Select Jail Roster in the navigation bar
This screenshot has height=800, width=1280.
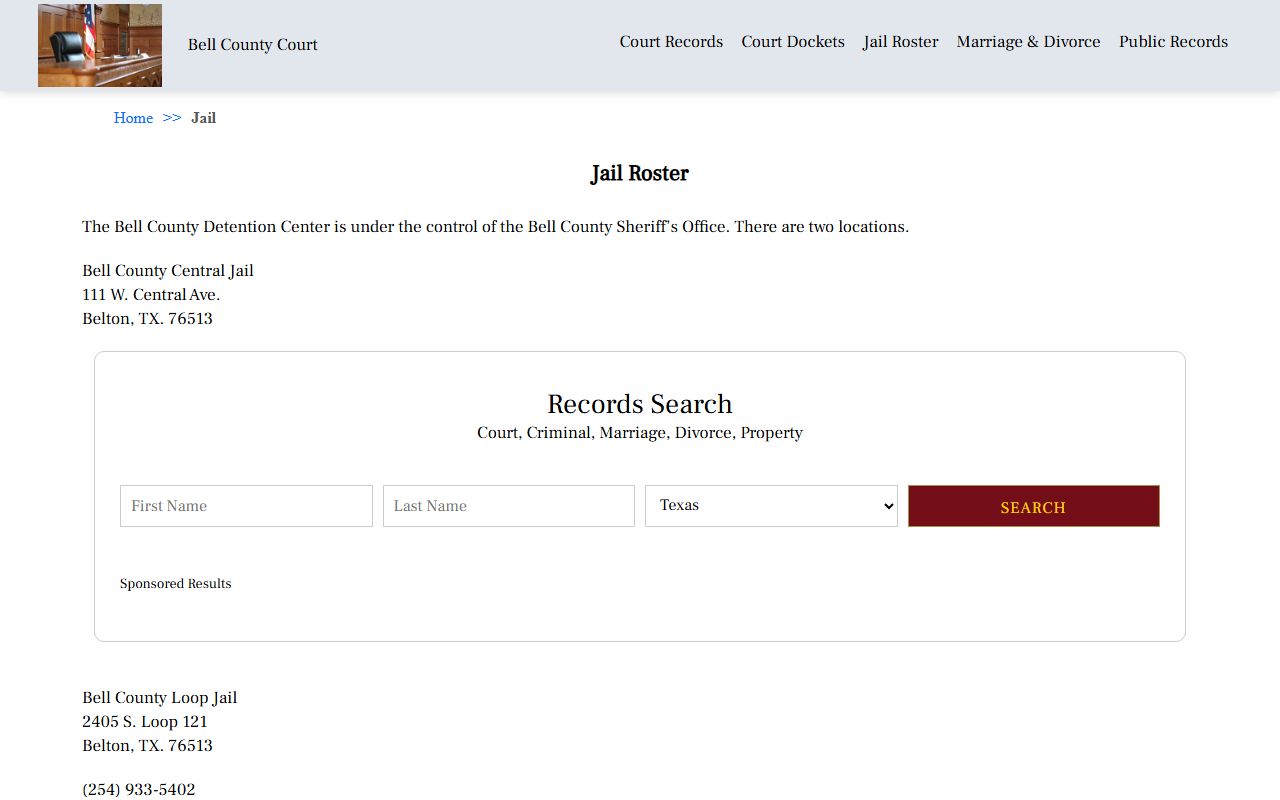(900, 42)
